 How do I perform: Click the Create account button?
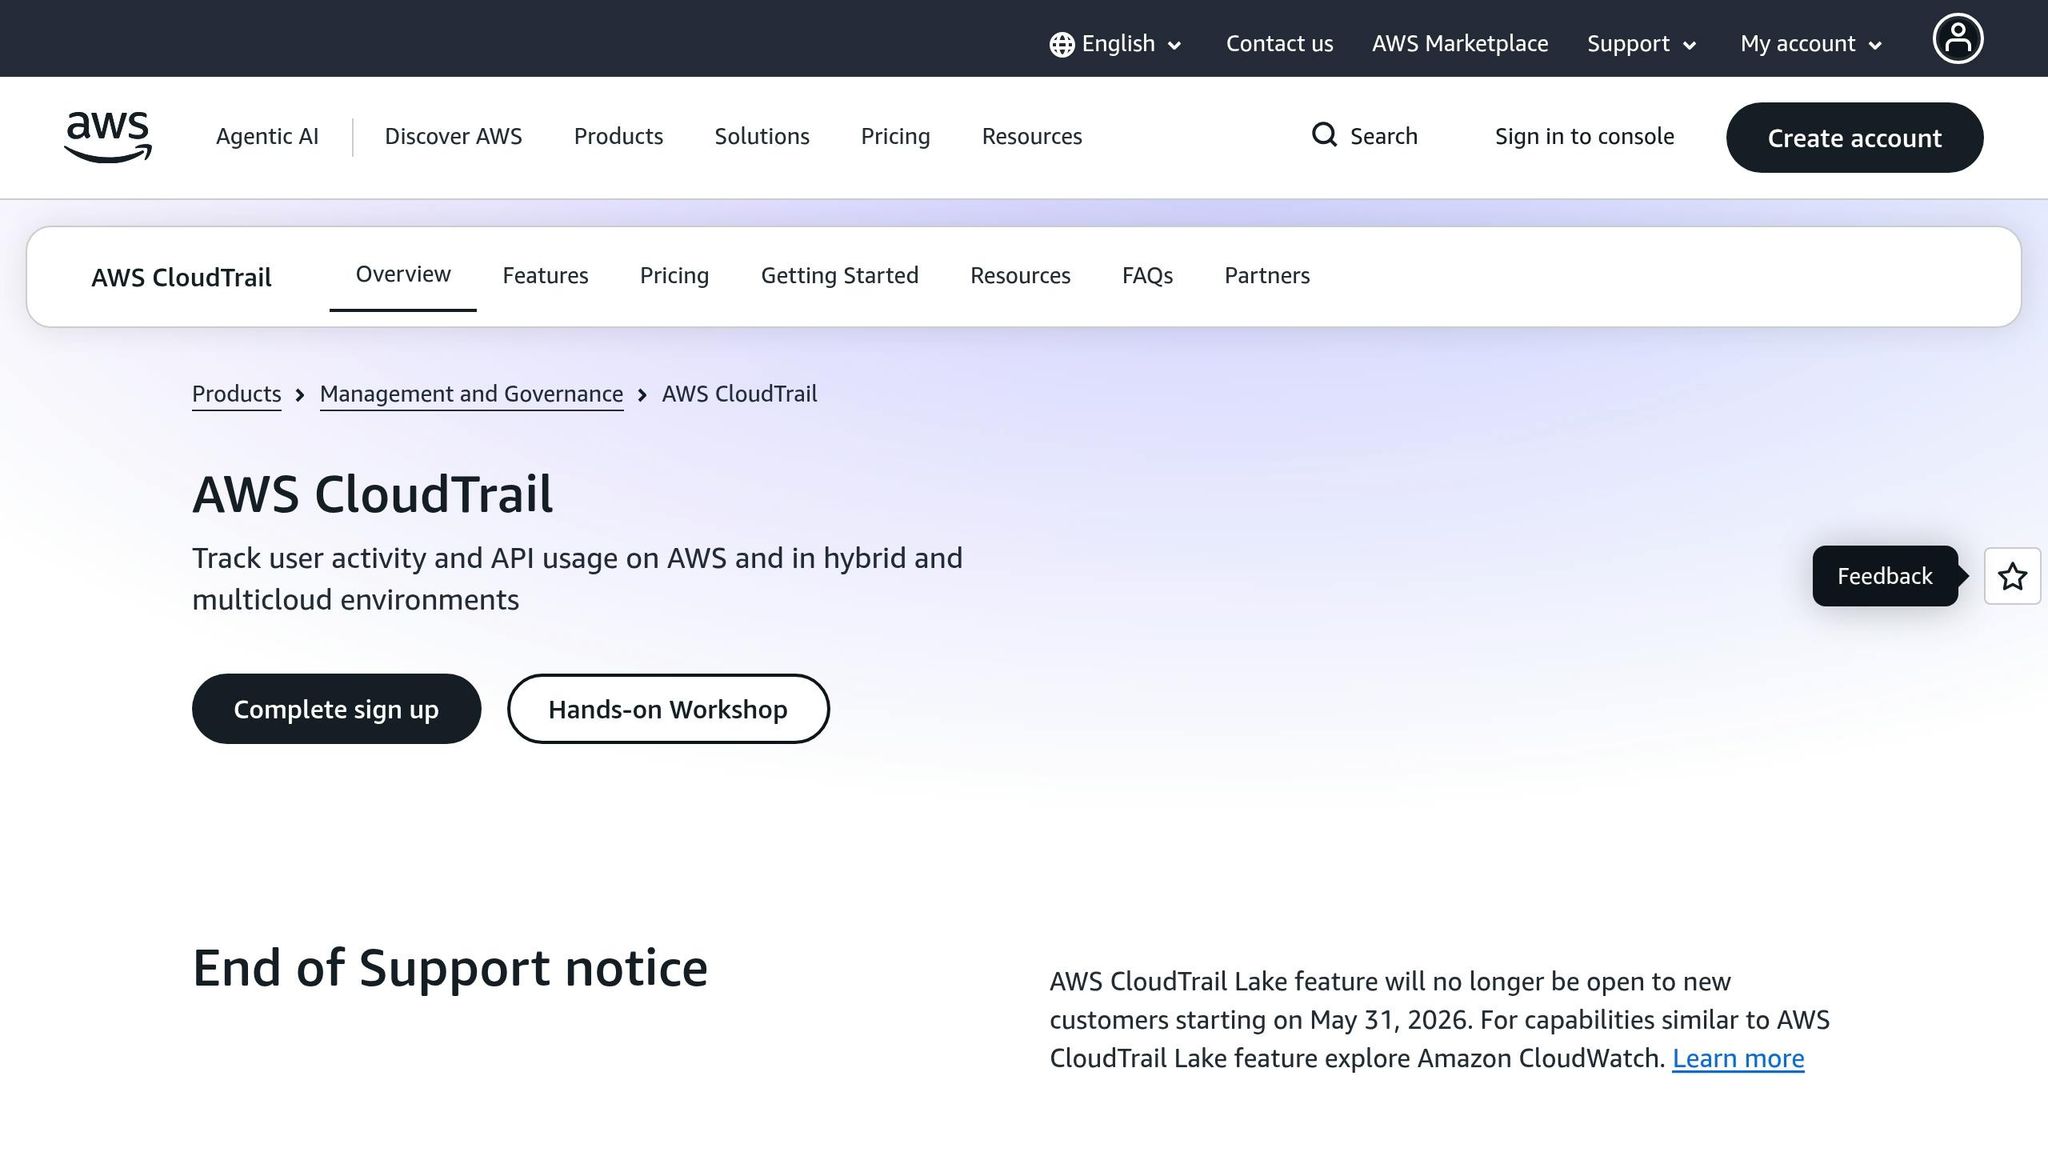1854,138
